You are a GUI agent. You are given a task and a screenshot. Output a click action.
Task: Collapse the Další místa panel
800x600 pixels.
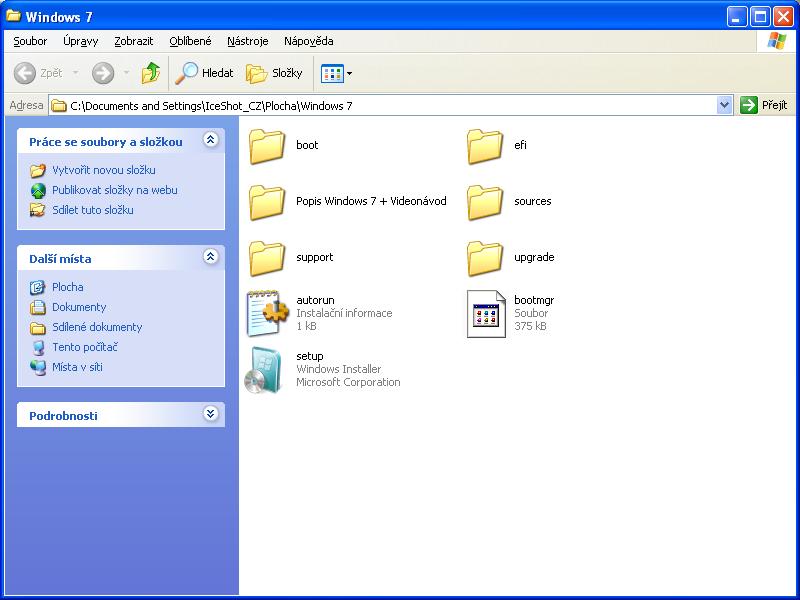point(210,258)
